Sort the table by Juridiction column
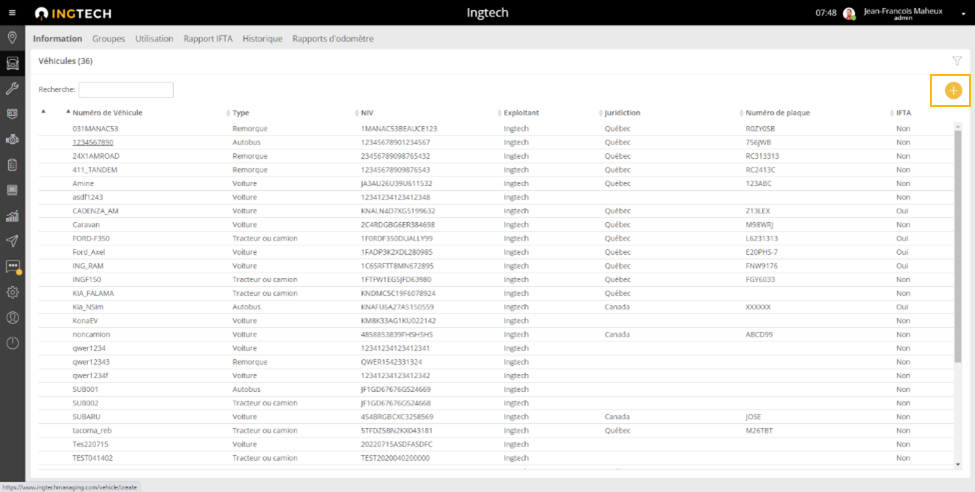 (622, 113)
